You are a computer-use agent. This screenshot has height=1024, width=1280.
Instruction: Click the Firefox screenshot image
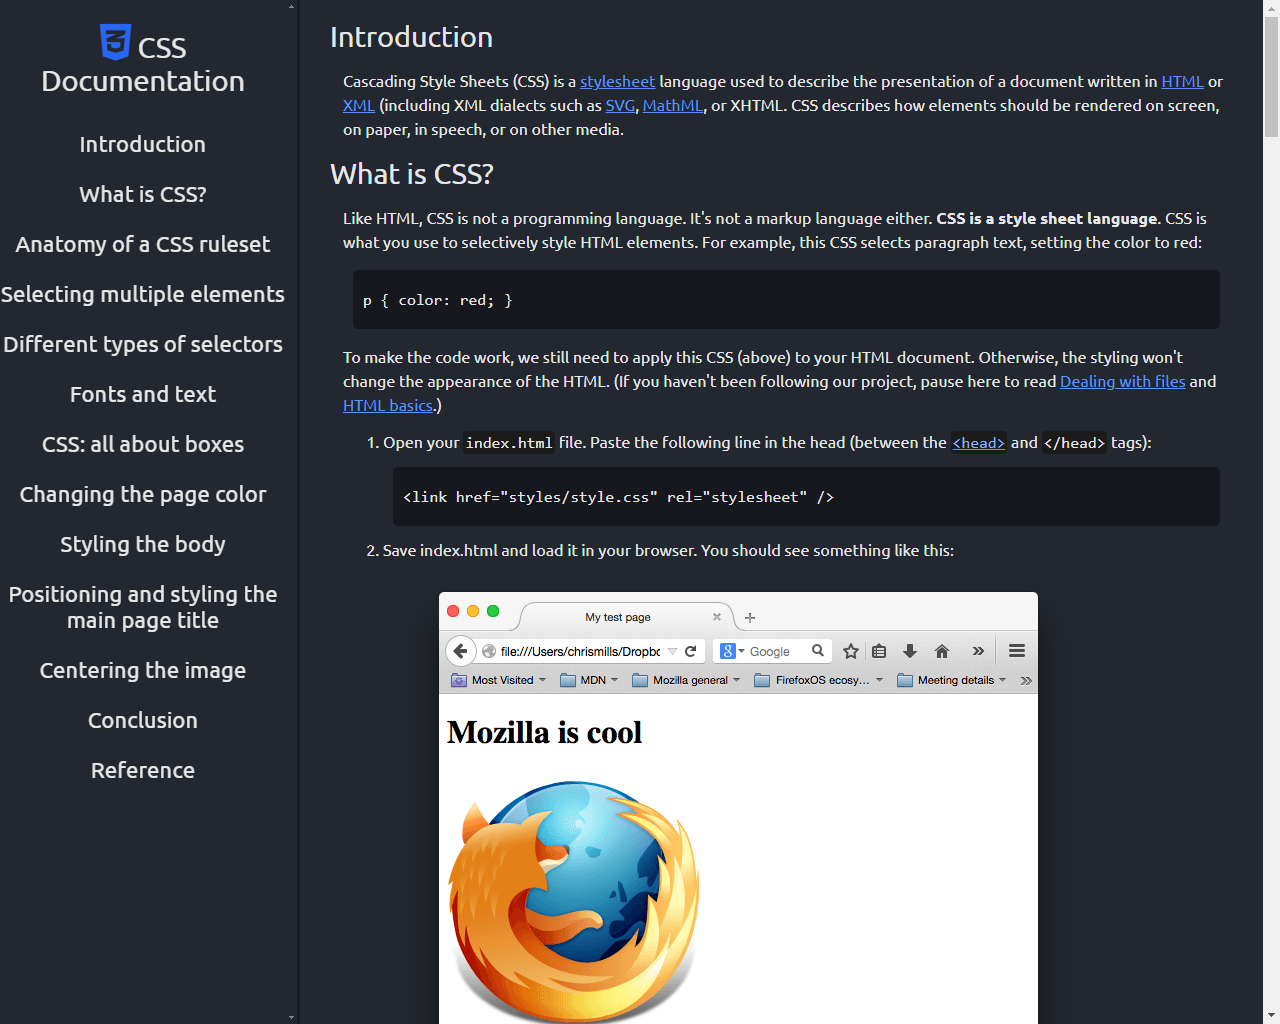pyautogui.click(x=738, y=808)
